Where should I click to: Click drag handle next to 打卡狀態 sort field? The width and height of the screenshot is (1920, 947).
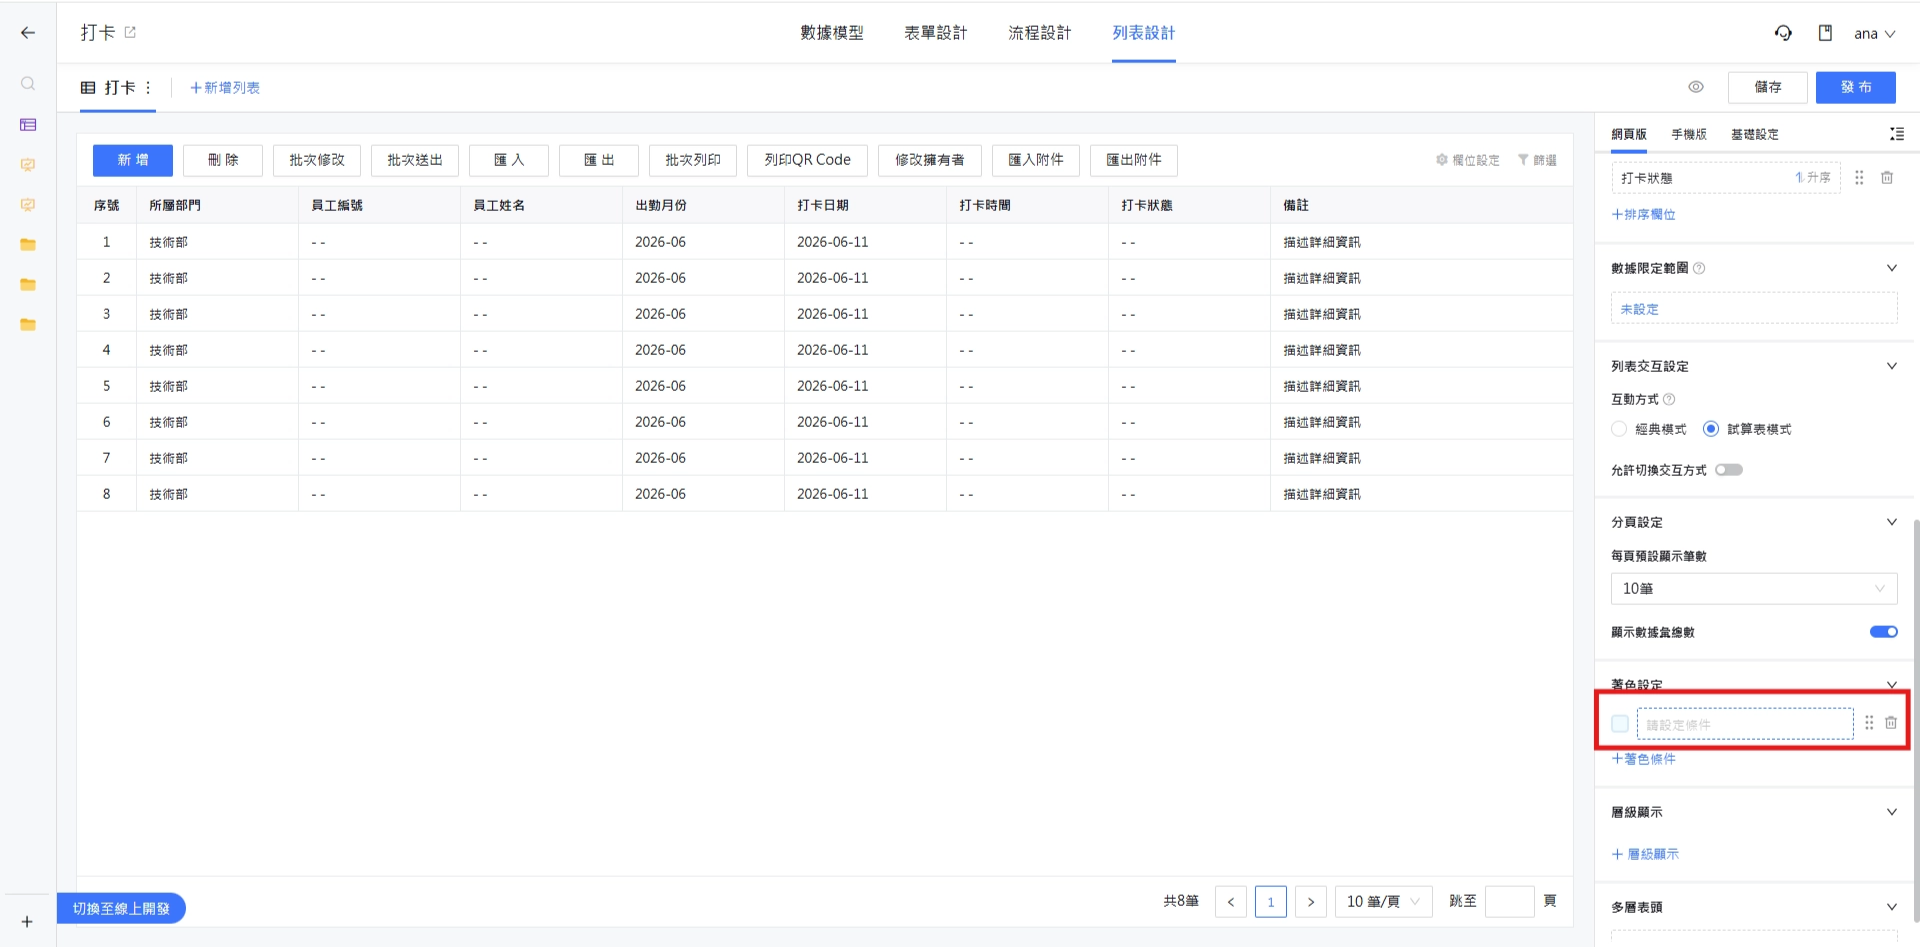(x=1859, y=178)
